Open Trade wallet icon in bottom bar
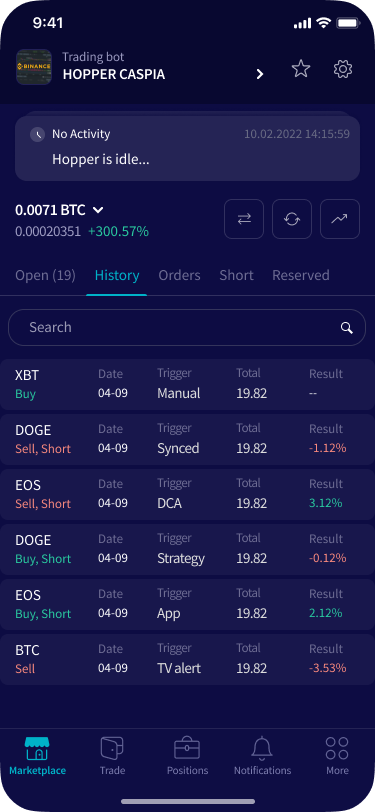Image resolution: width=375 pixels, height=812 pixels. [112, 749]
